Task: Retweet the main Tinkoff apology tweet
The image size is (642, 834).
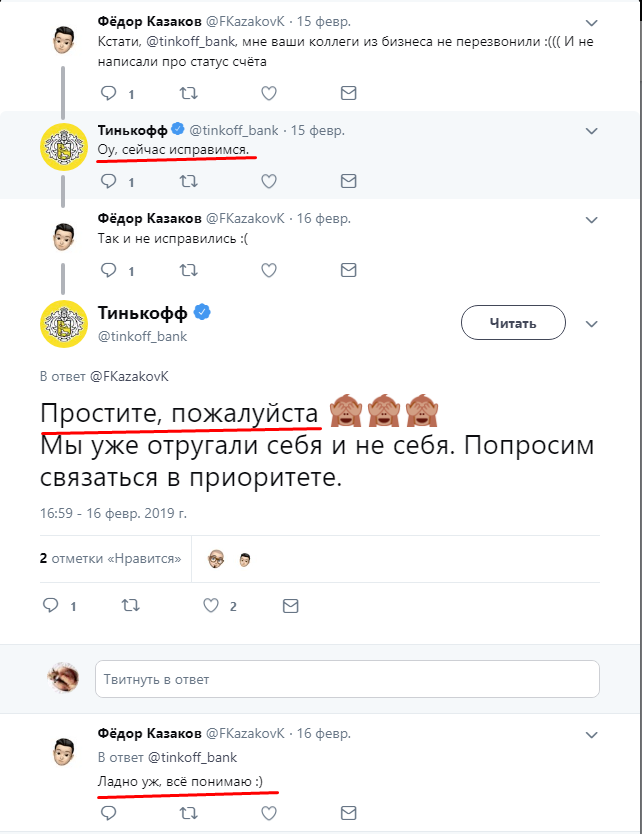Action: click(x=130, y=606)
